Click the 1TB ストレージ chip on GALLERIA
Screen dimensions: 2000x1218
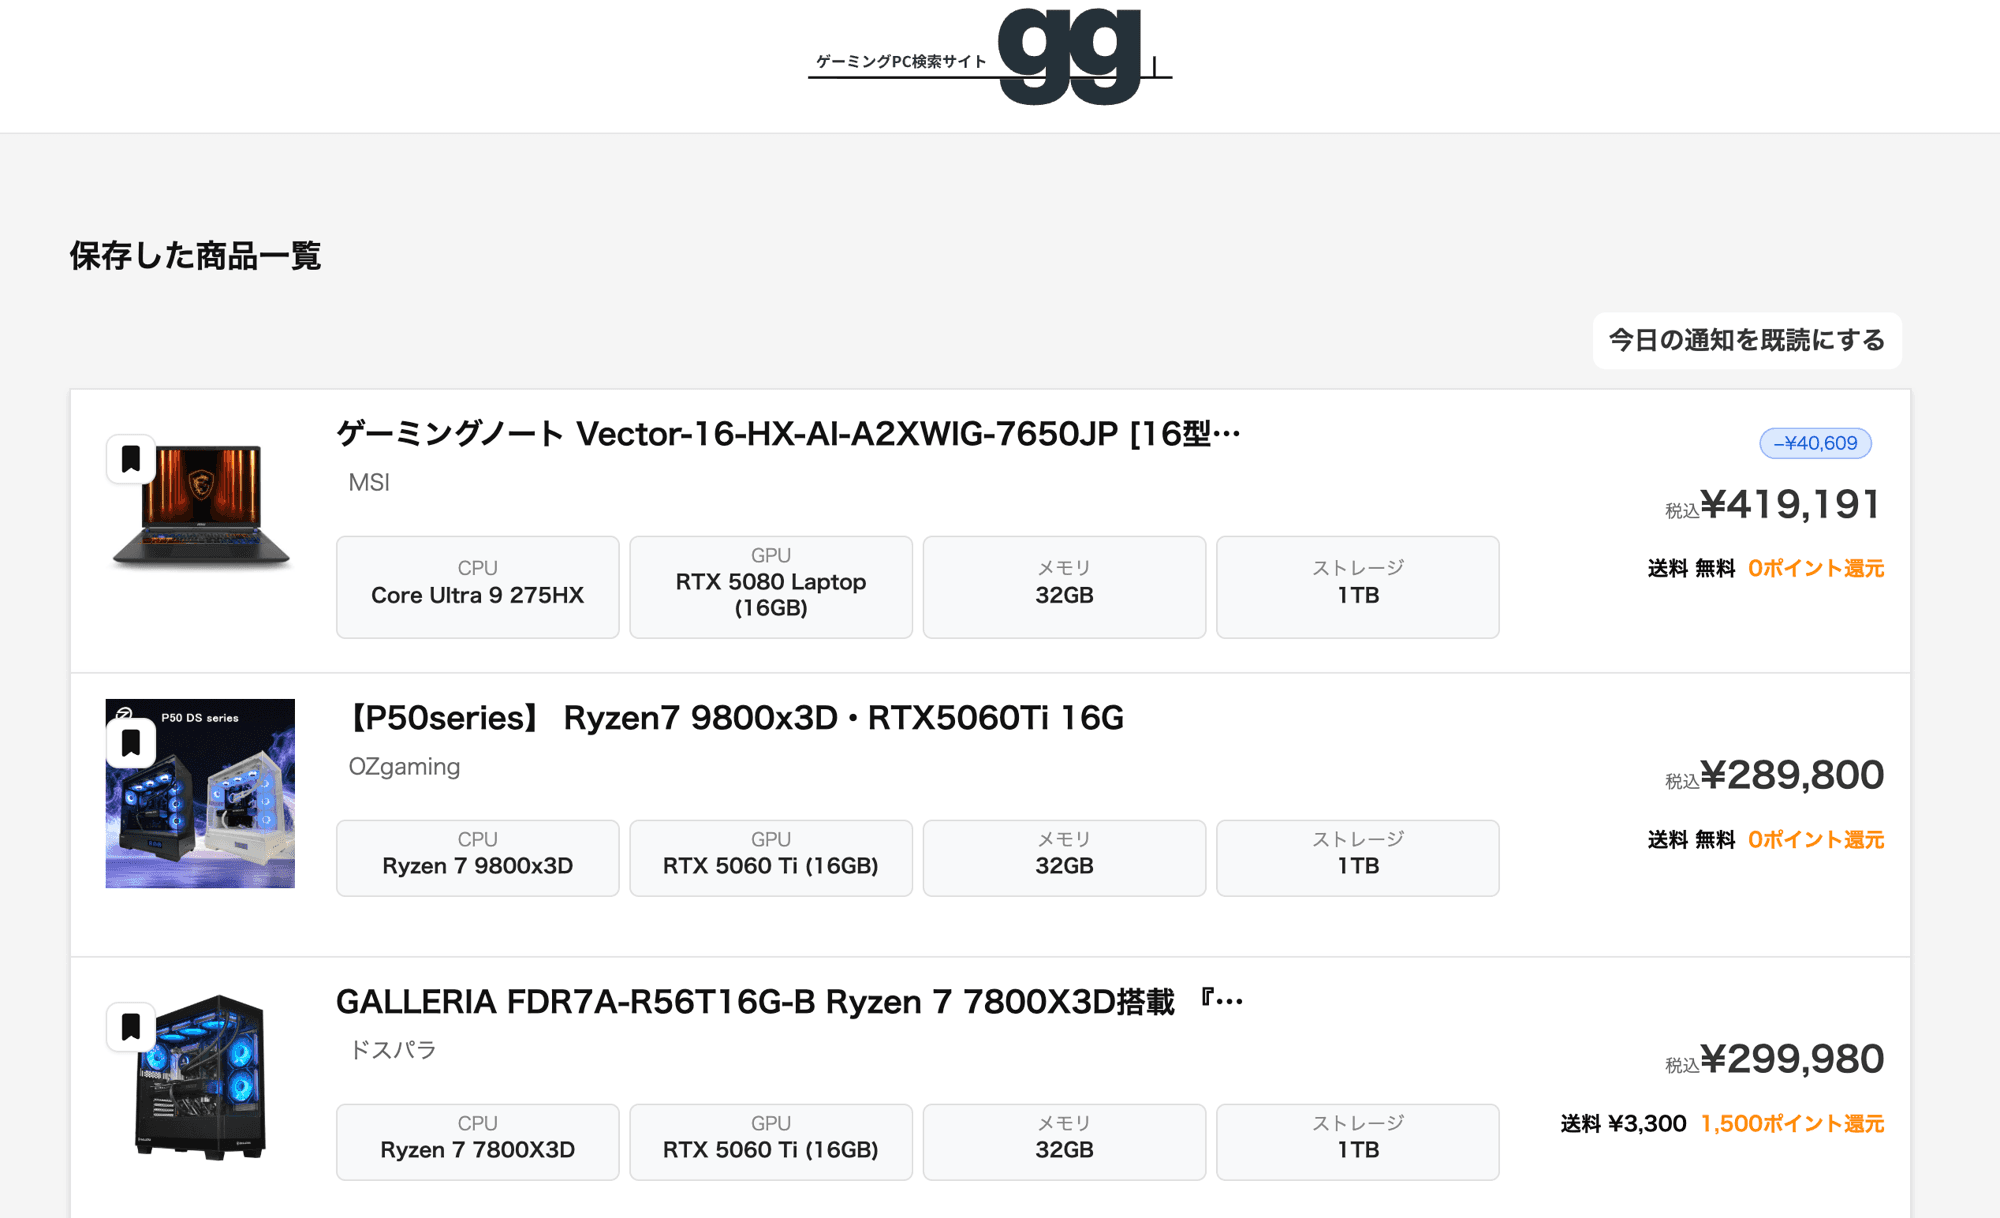[1357, 1142]
